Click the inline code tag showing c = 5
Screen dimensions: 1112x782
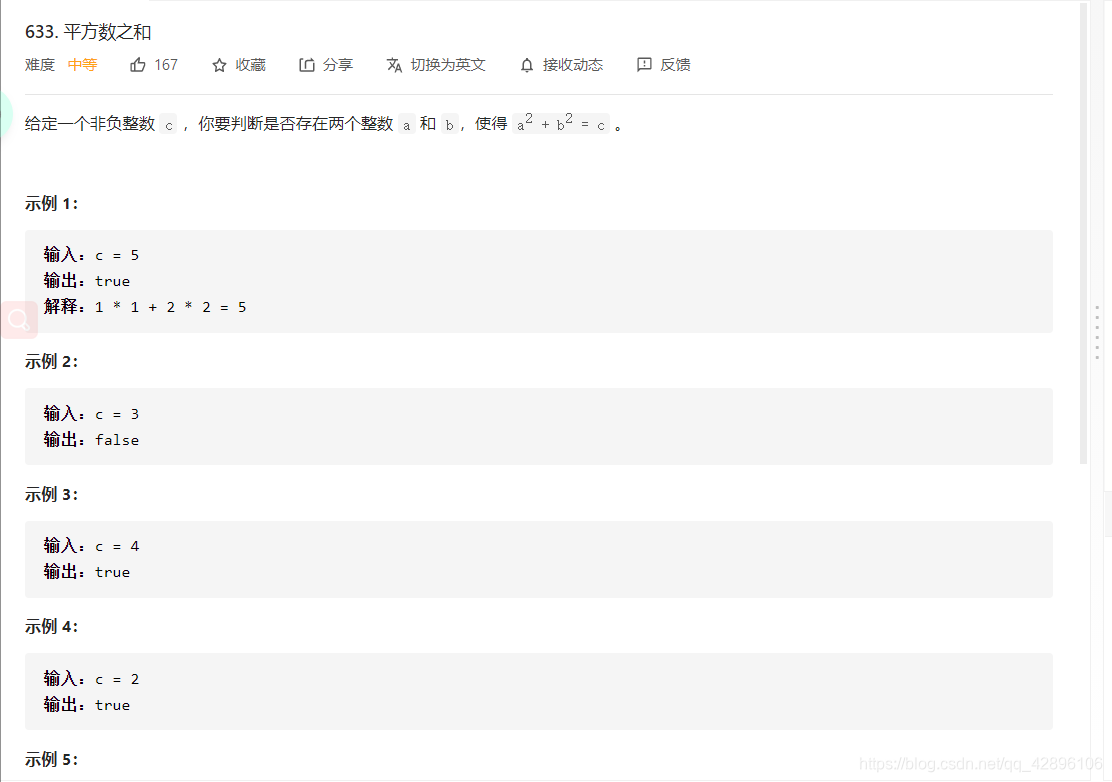tap(116, 255)
